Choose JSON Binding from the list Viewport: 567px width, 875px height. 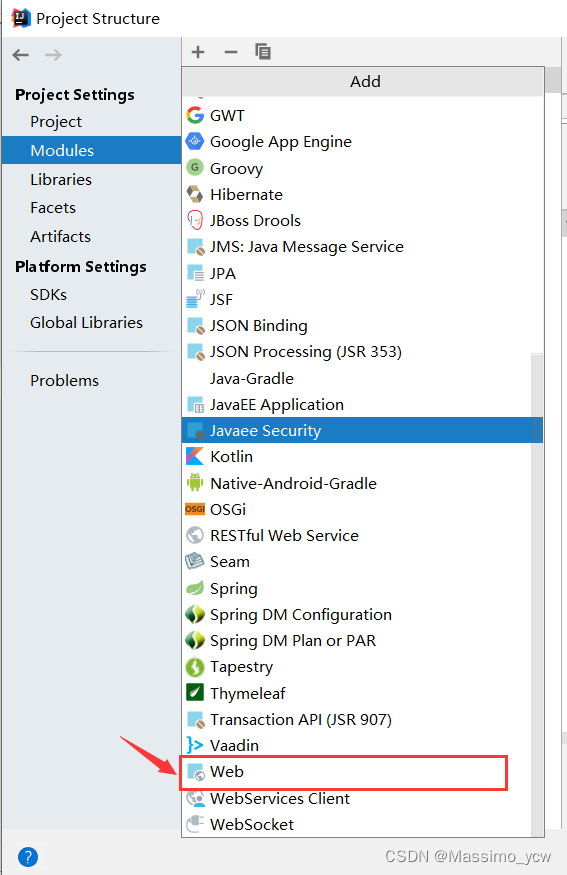(362, 325)
